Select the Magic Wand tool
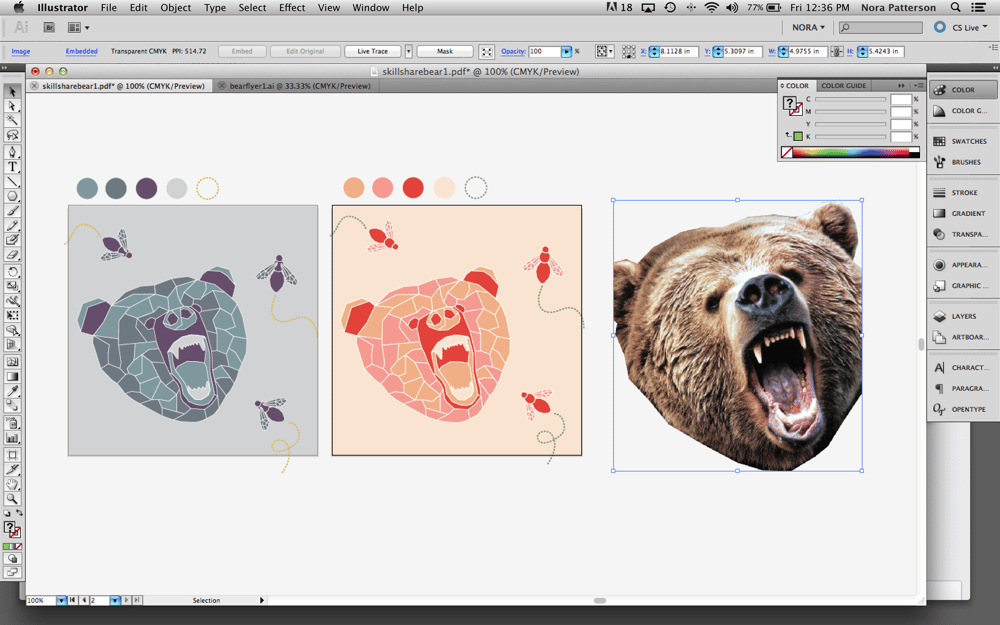Screen dimensions: 1000x625 tap(12, 121)
